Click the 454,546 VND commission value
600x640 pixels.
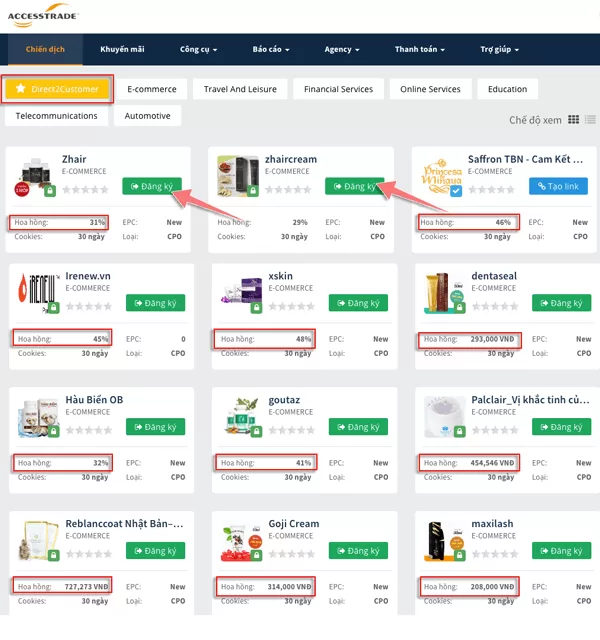[x=492, y=463]
